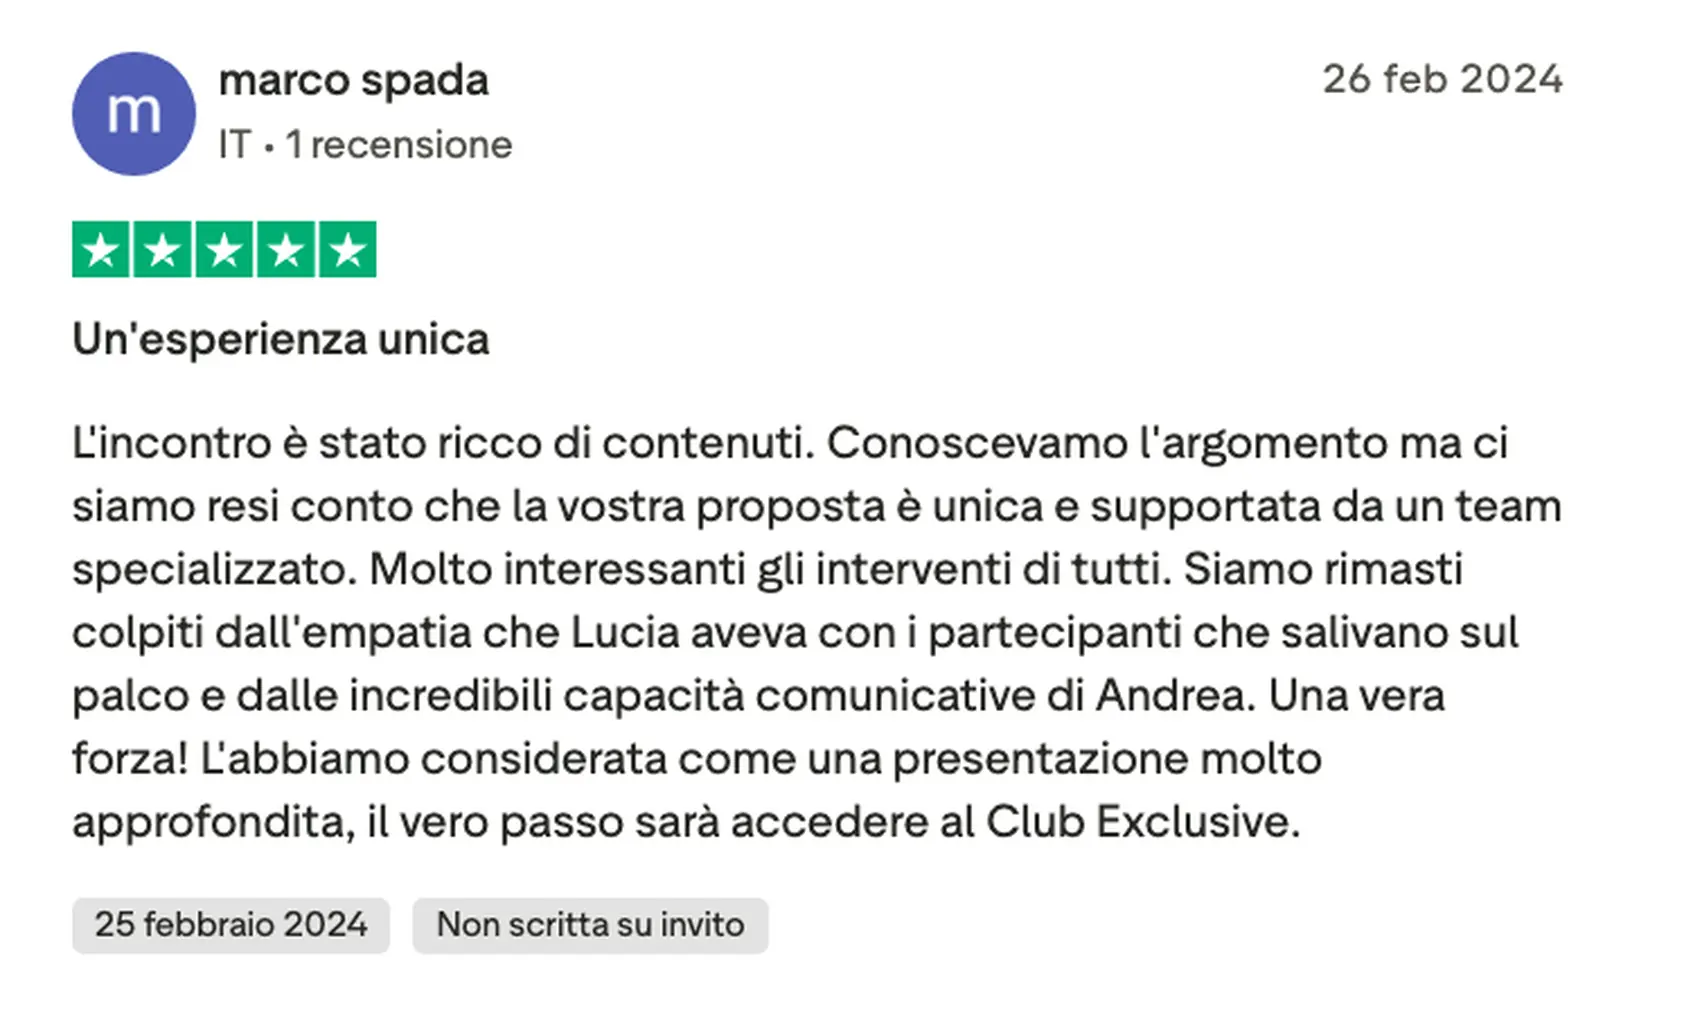Click the purple "m" avatar icon
Screen dimensions: 1684x1024
(x=133, y=114)
